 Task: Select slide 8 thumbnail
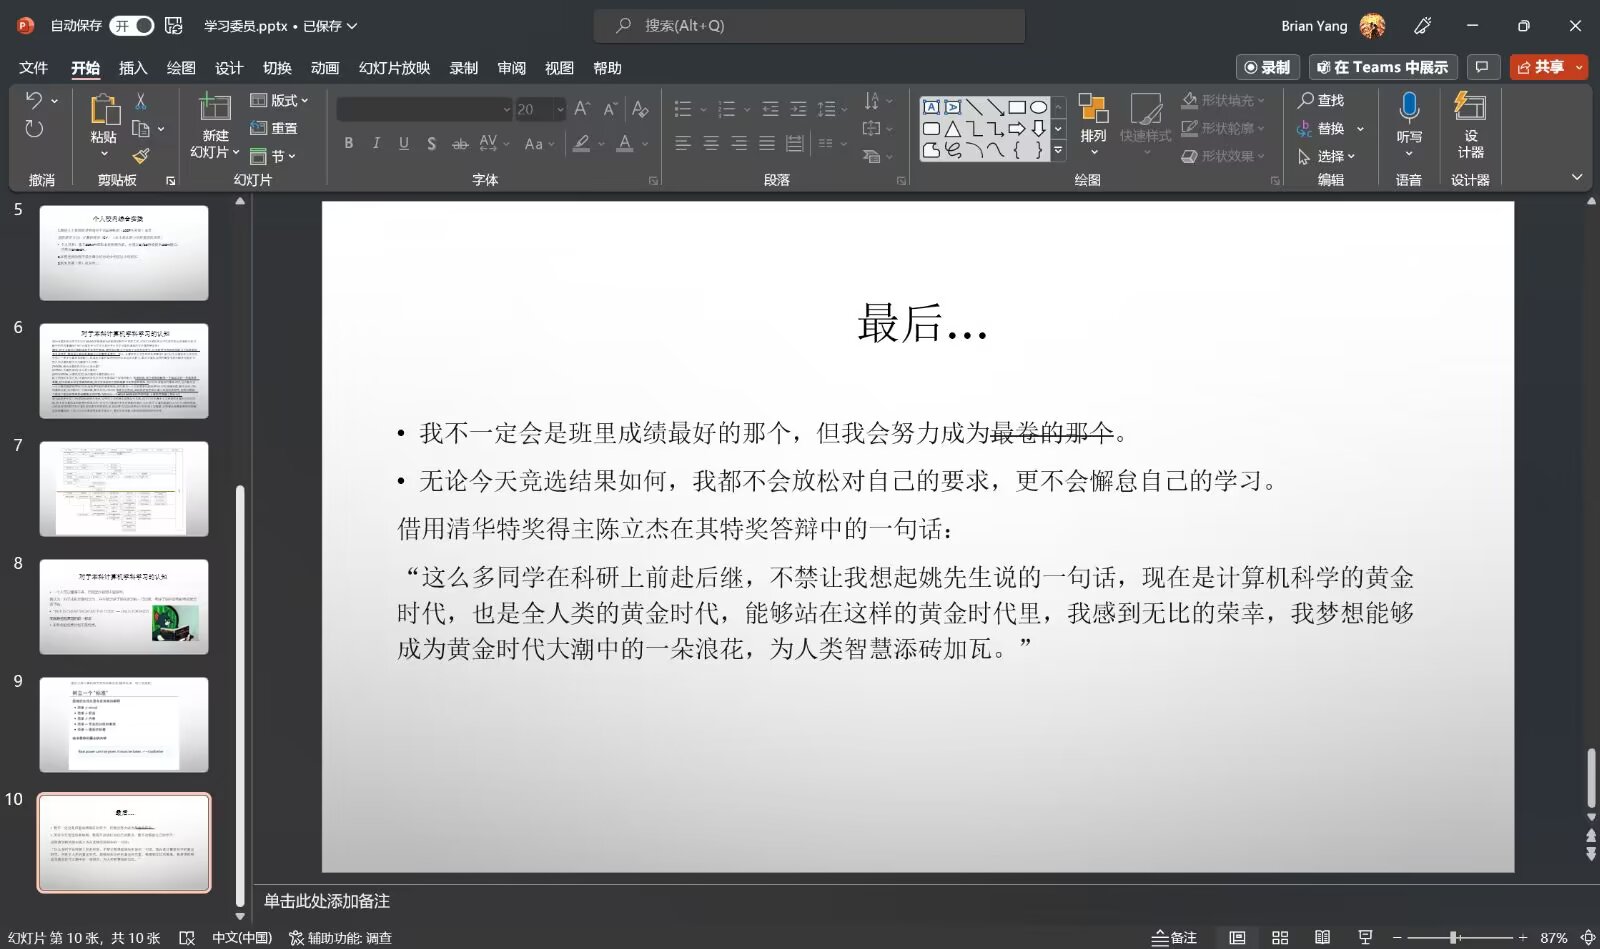pos(124,607)
